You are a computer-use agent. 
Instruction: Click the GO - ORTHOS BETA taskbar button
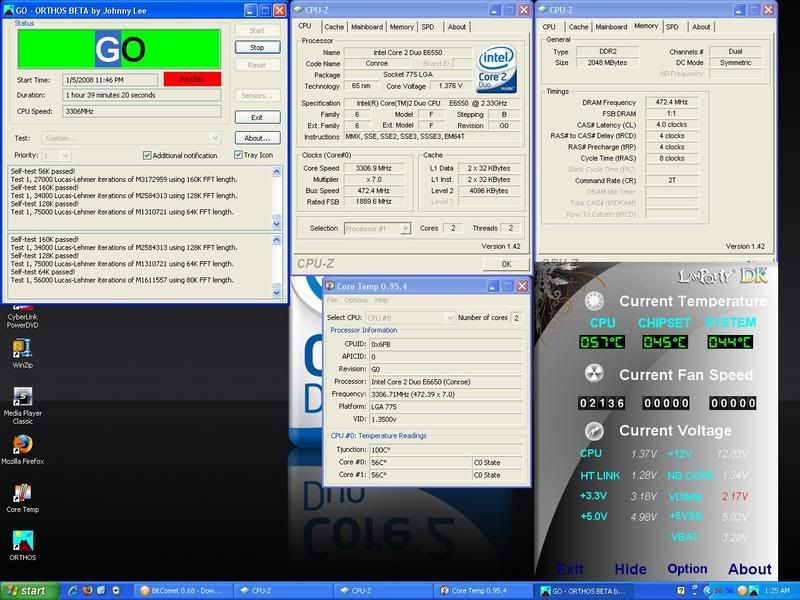point(582,591)
